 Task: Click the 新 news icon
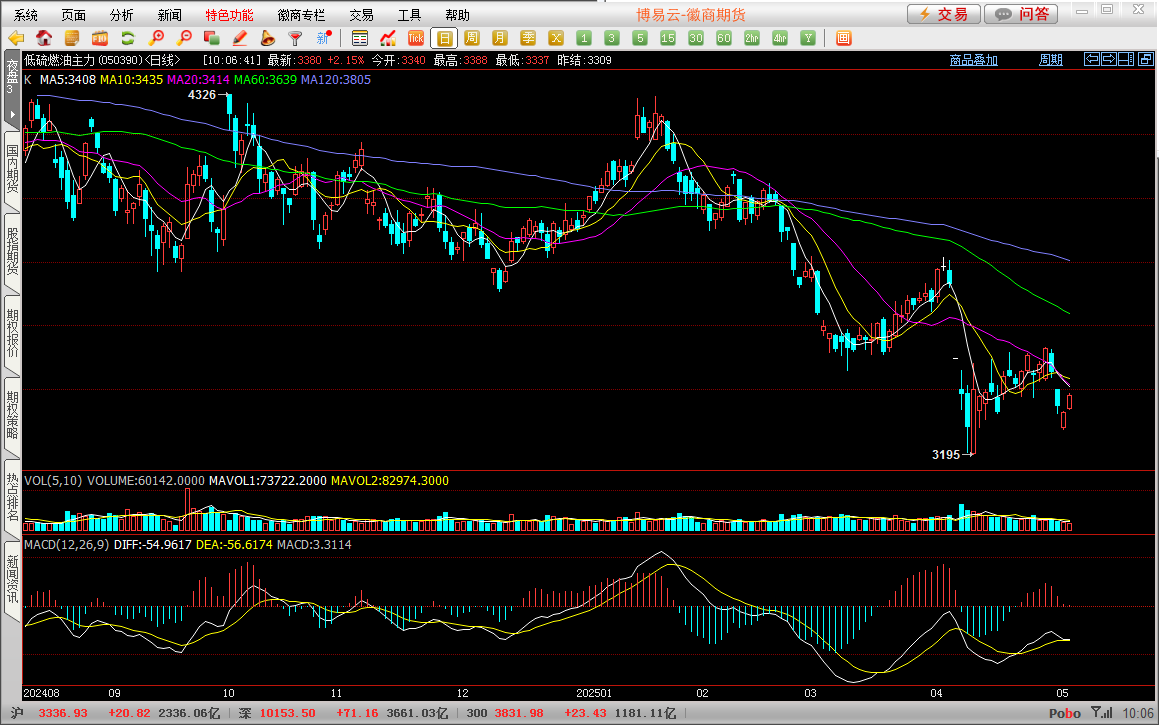324,38
